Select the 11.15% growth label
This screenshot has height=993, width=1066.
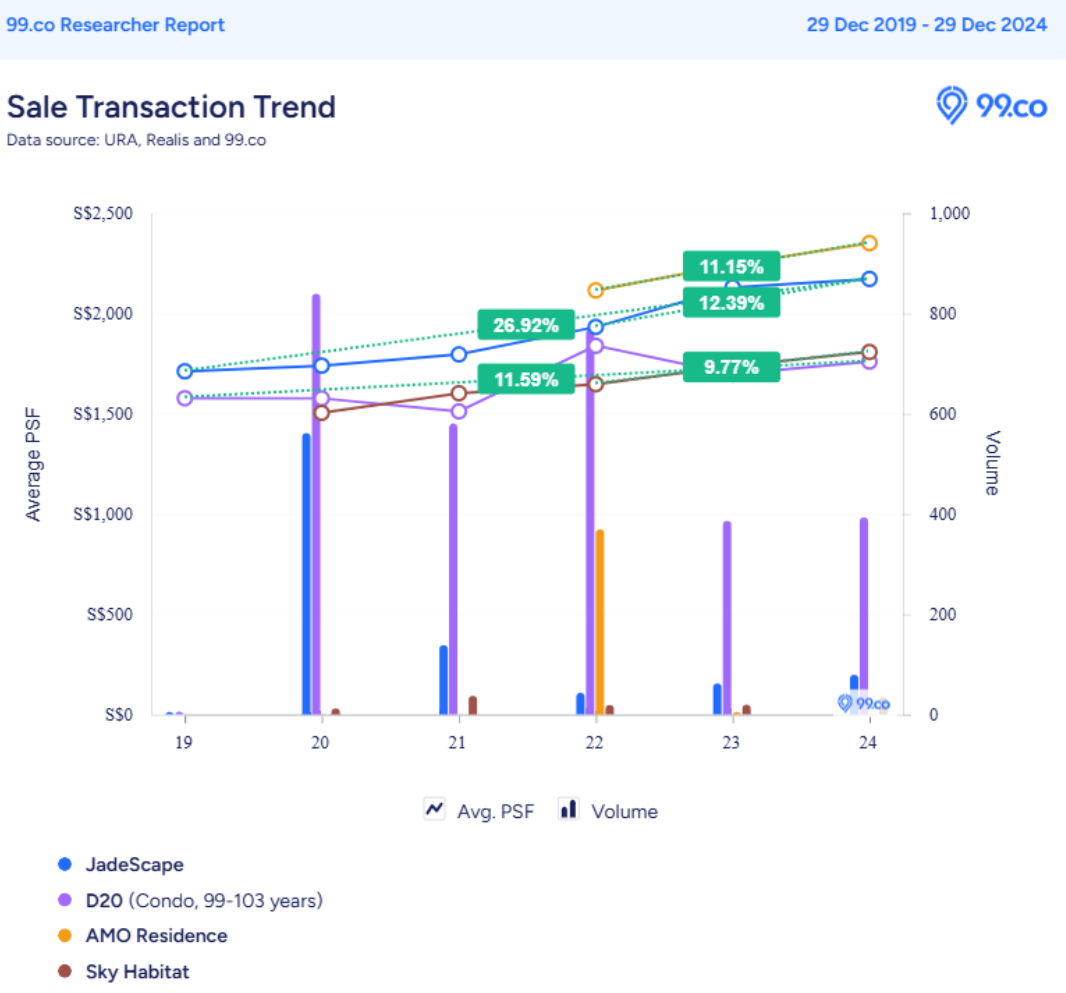coord(731,267)
